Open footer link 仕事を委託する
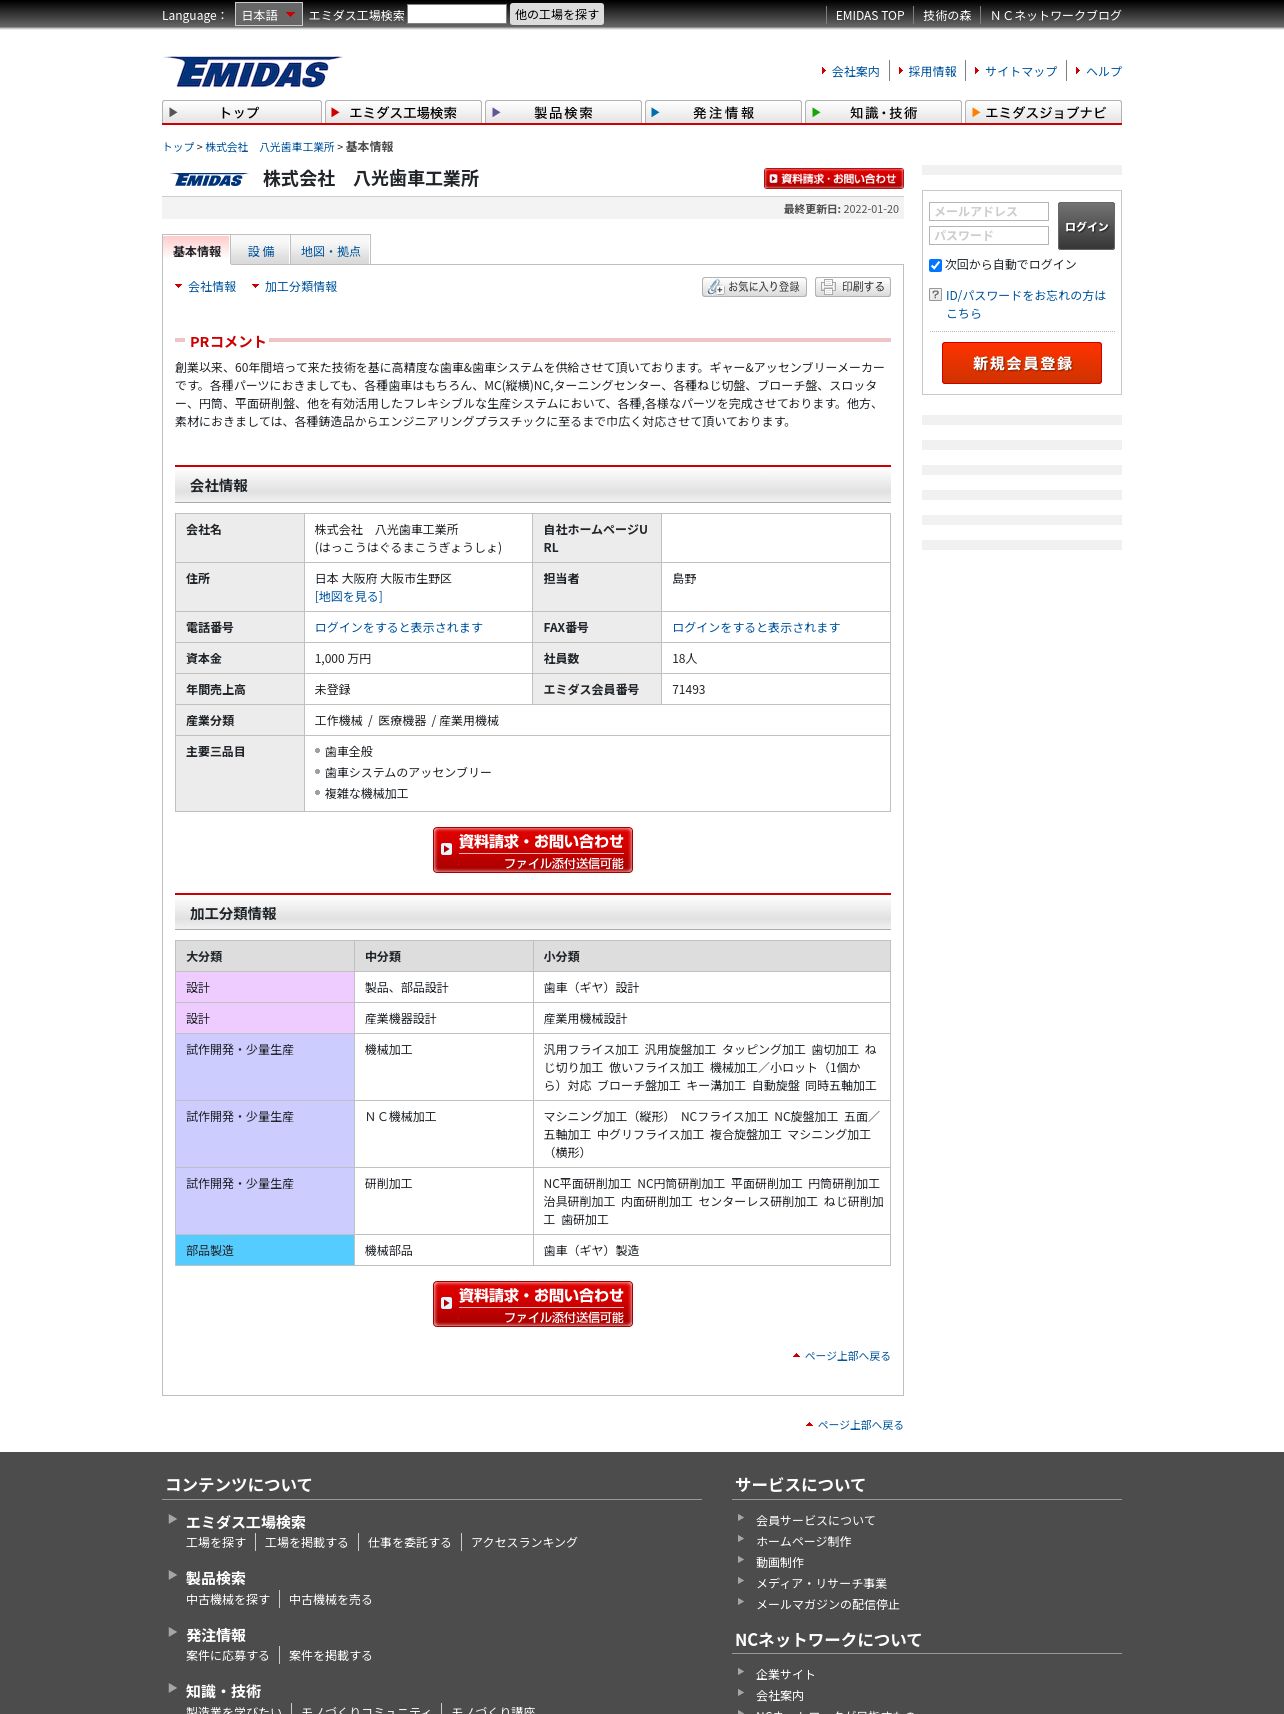This screenshot has height=1714, width=1284. coord(410,1543)
